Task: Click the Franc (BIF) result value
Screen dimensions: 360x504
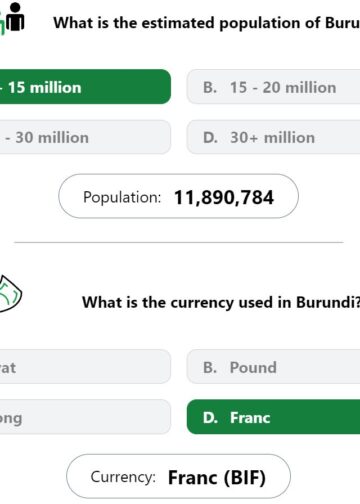Action: coord(217,477)
